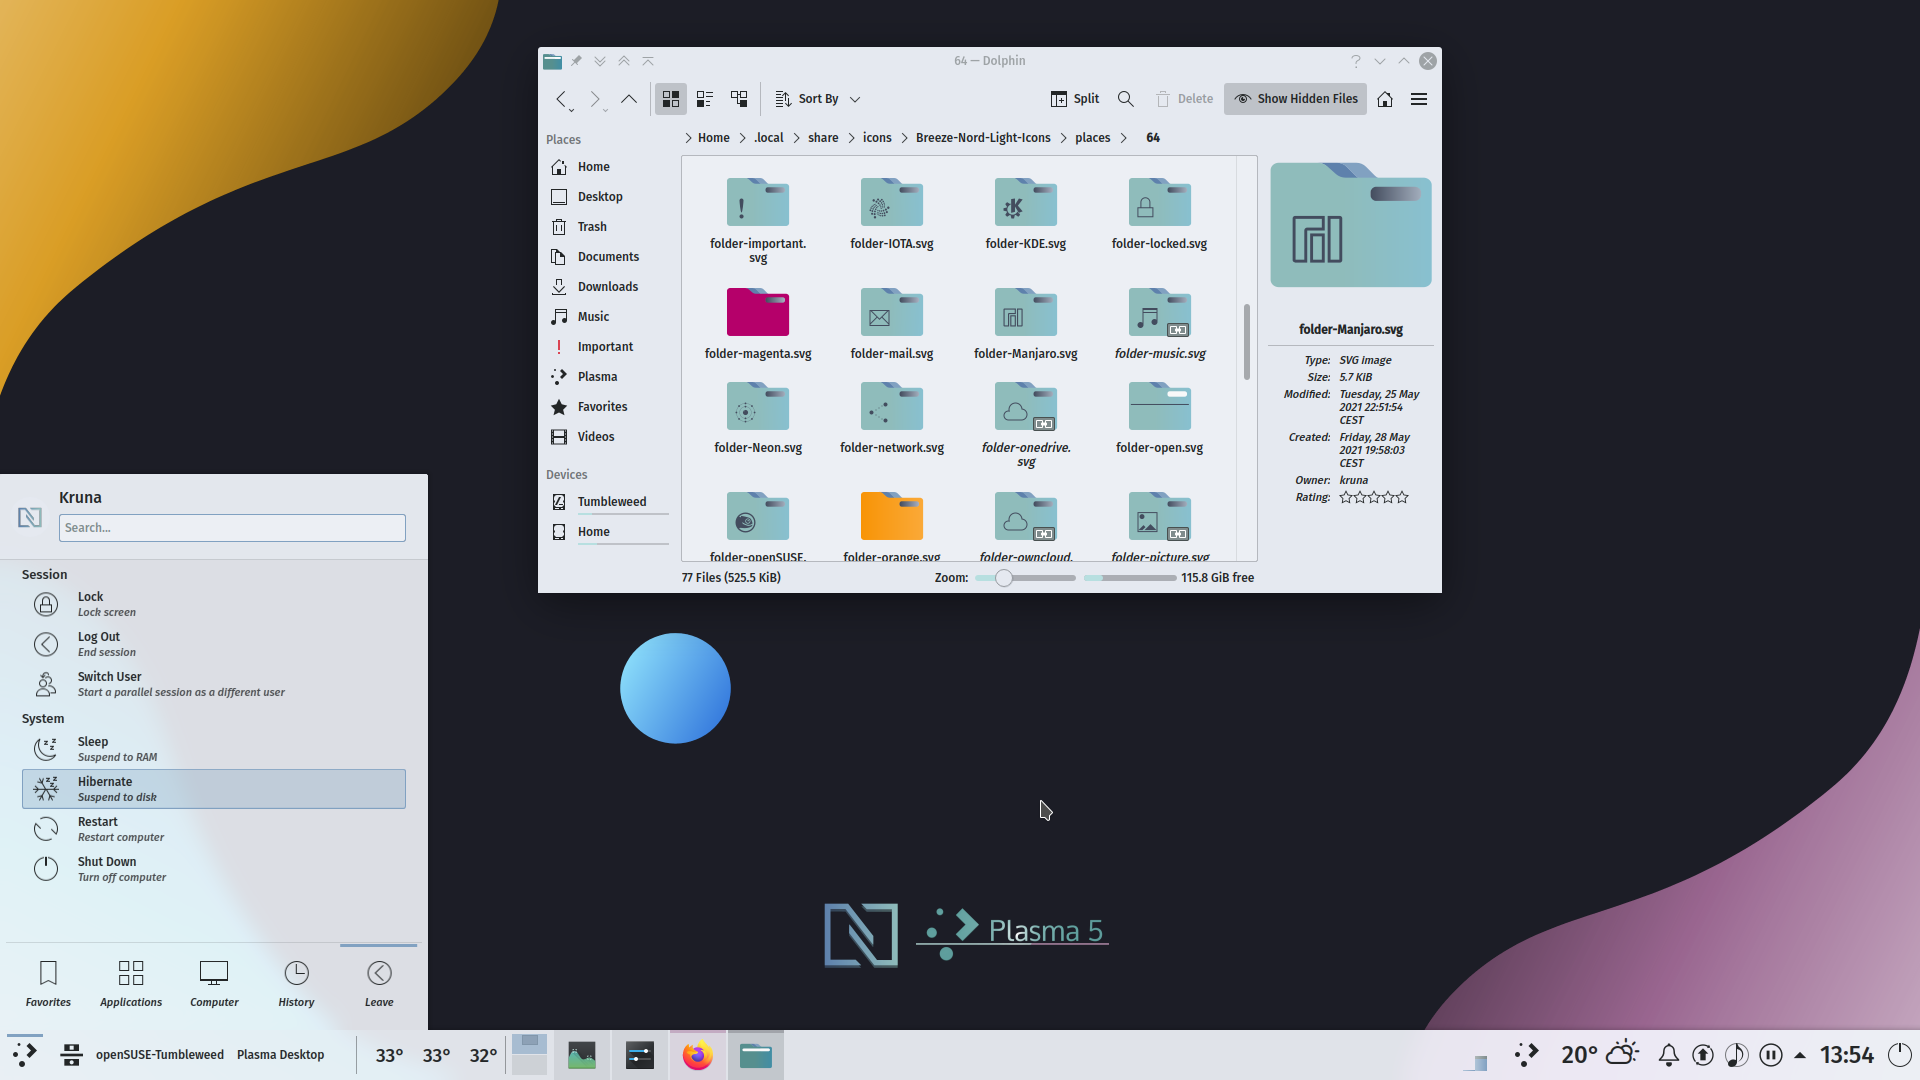Open Downloads in Places panel
Viewport: 1920px width, 1080px height.
click(x=607, y=287)
